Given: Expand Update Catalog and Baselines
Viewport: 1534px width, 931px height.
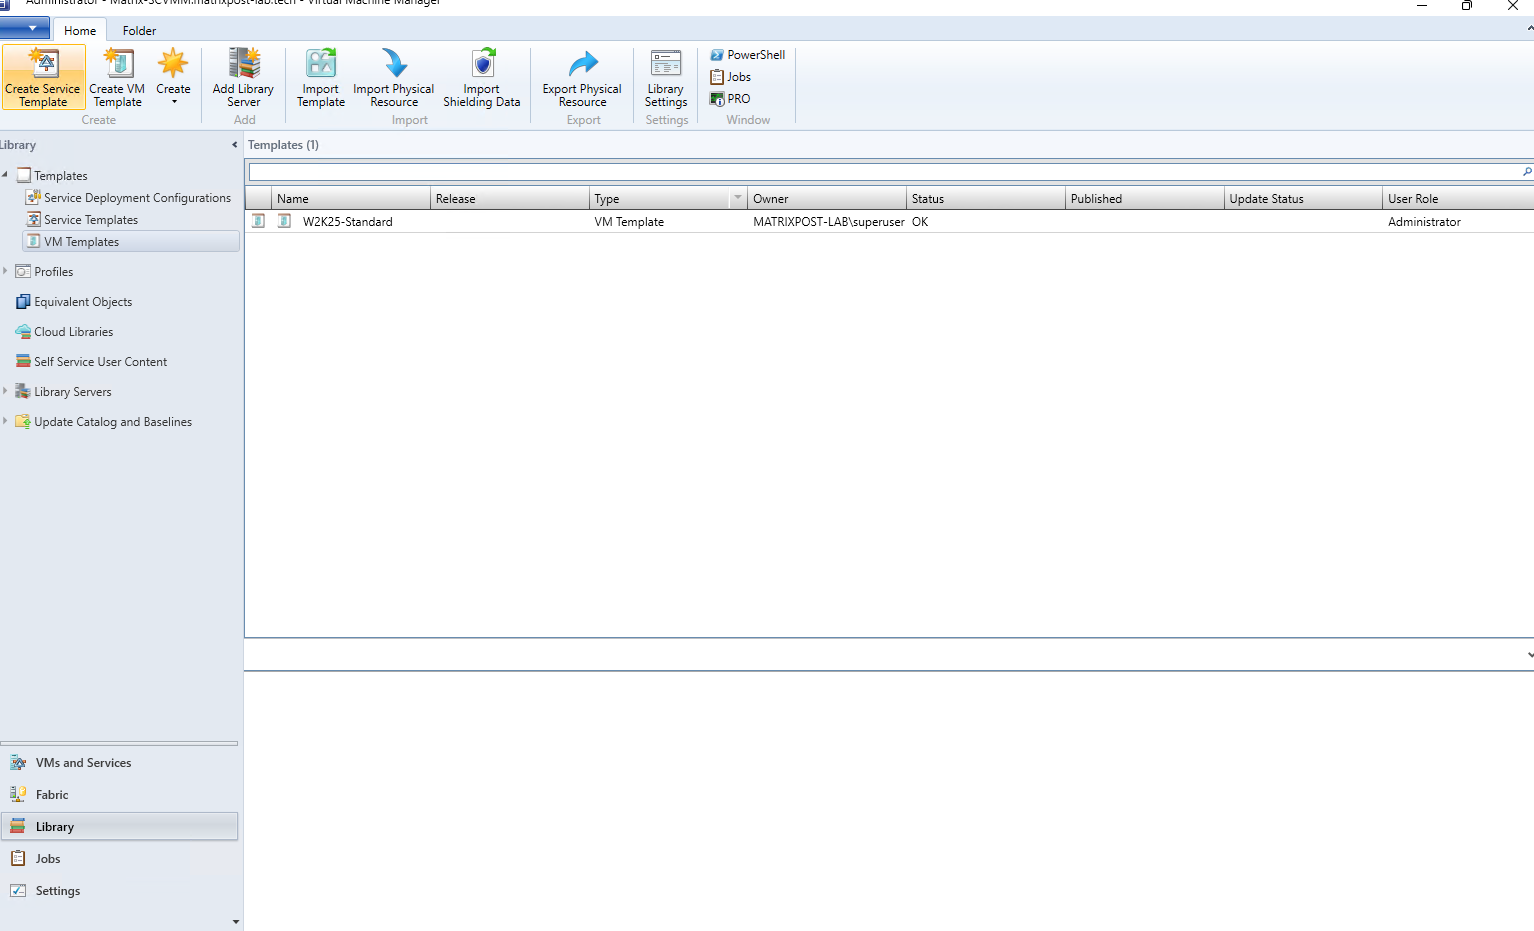Looking at the screenshot, I should [5, 421].
